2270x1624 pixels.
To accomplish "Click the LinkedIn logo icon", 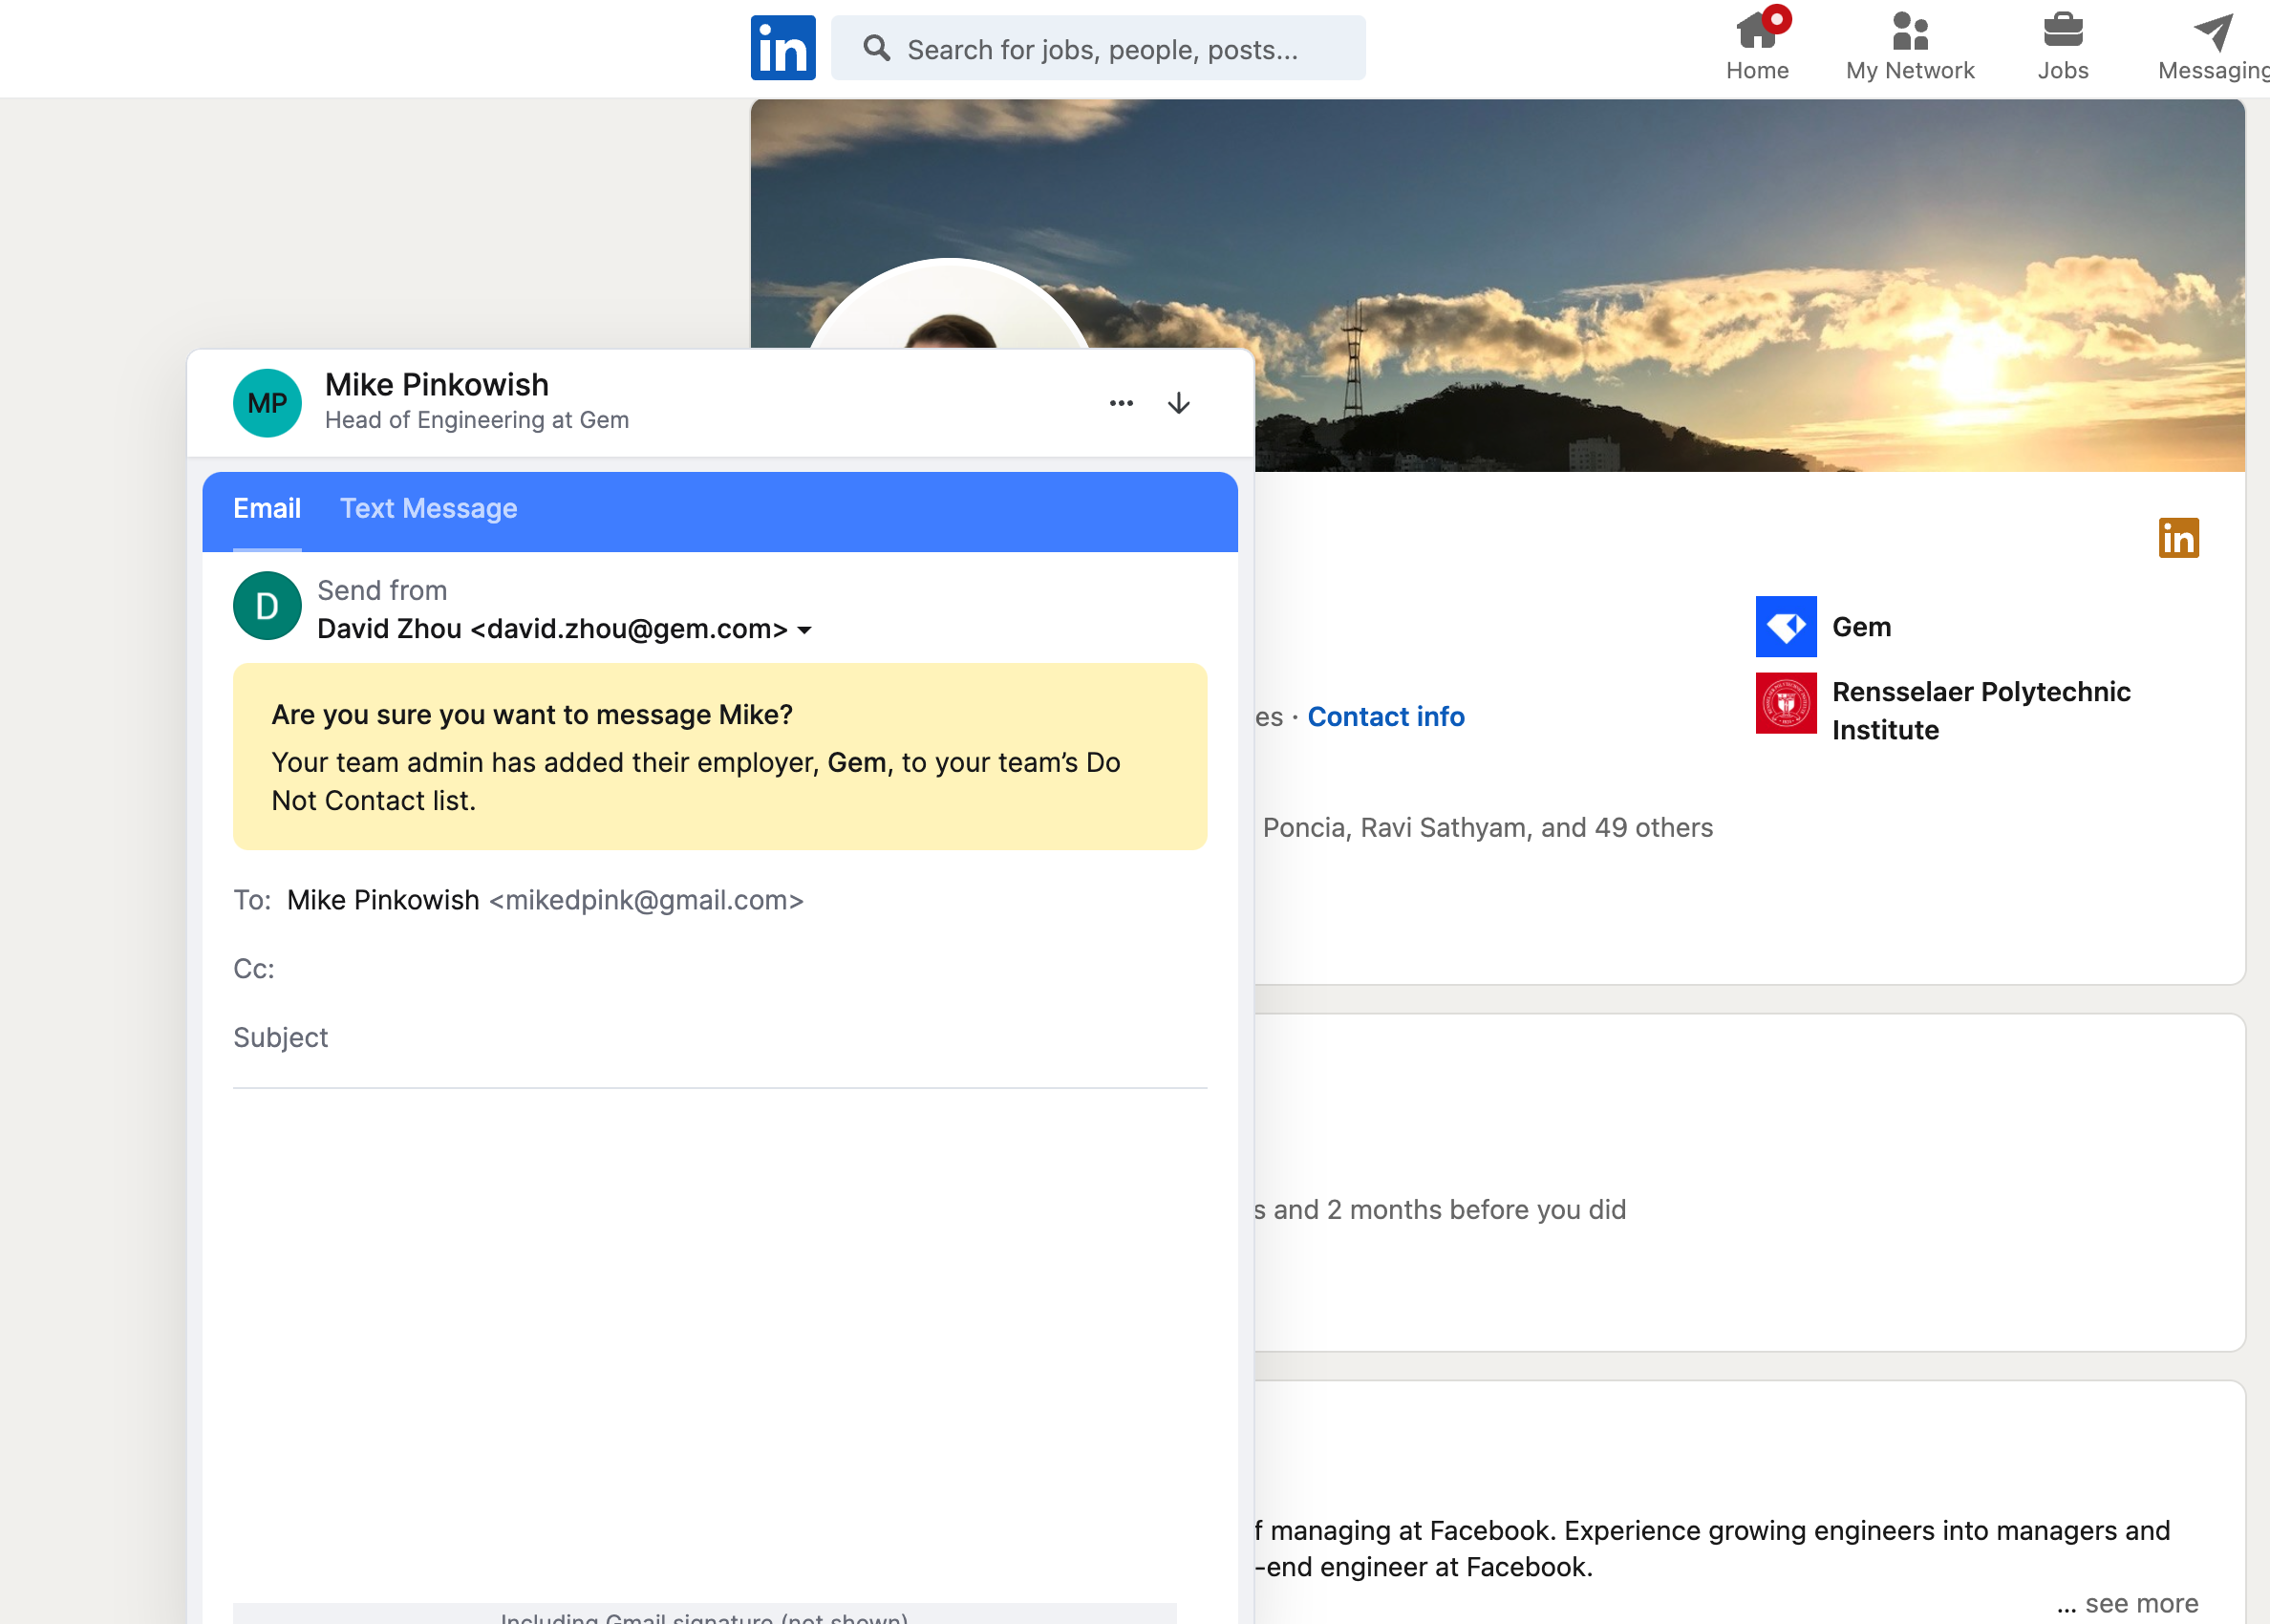I will click(x=782, y=47).
